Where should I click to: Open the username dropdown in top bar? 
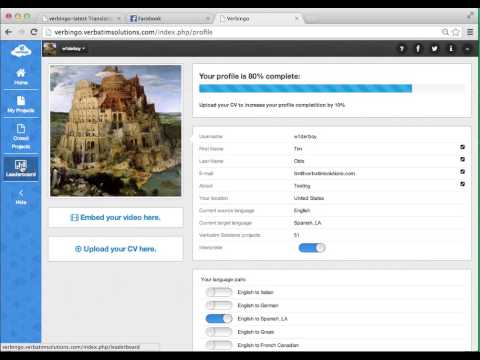(x=73, y=49)
